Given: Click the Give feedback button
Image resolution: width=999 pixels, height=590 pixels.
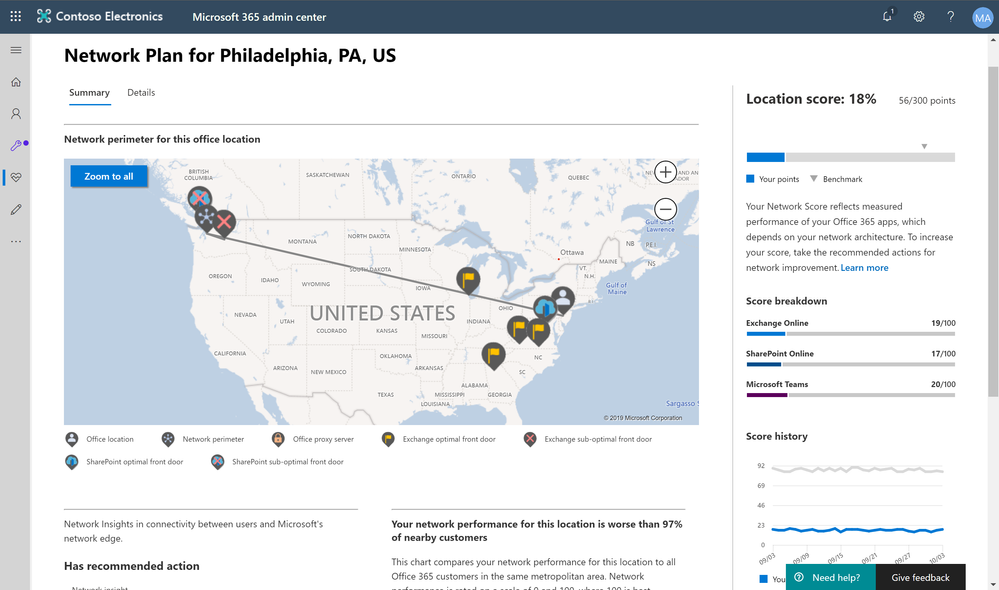Looking at the screenshot, I should (920, 577).
